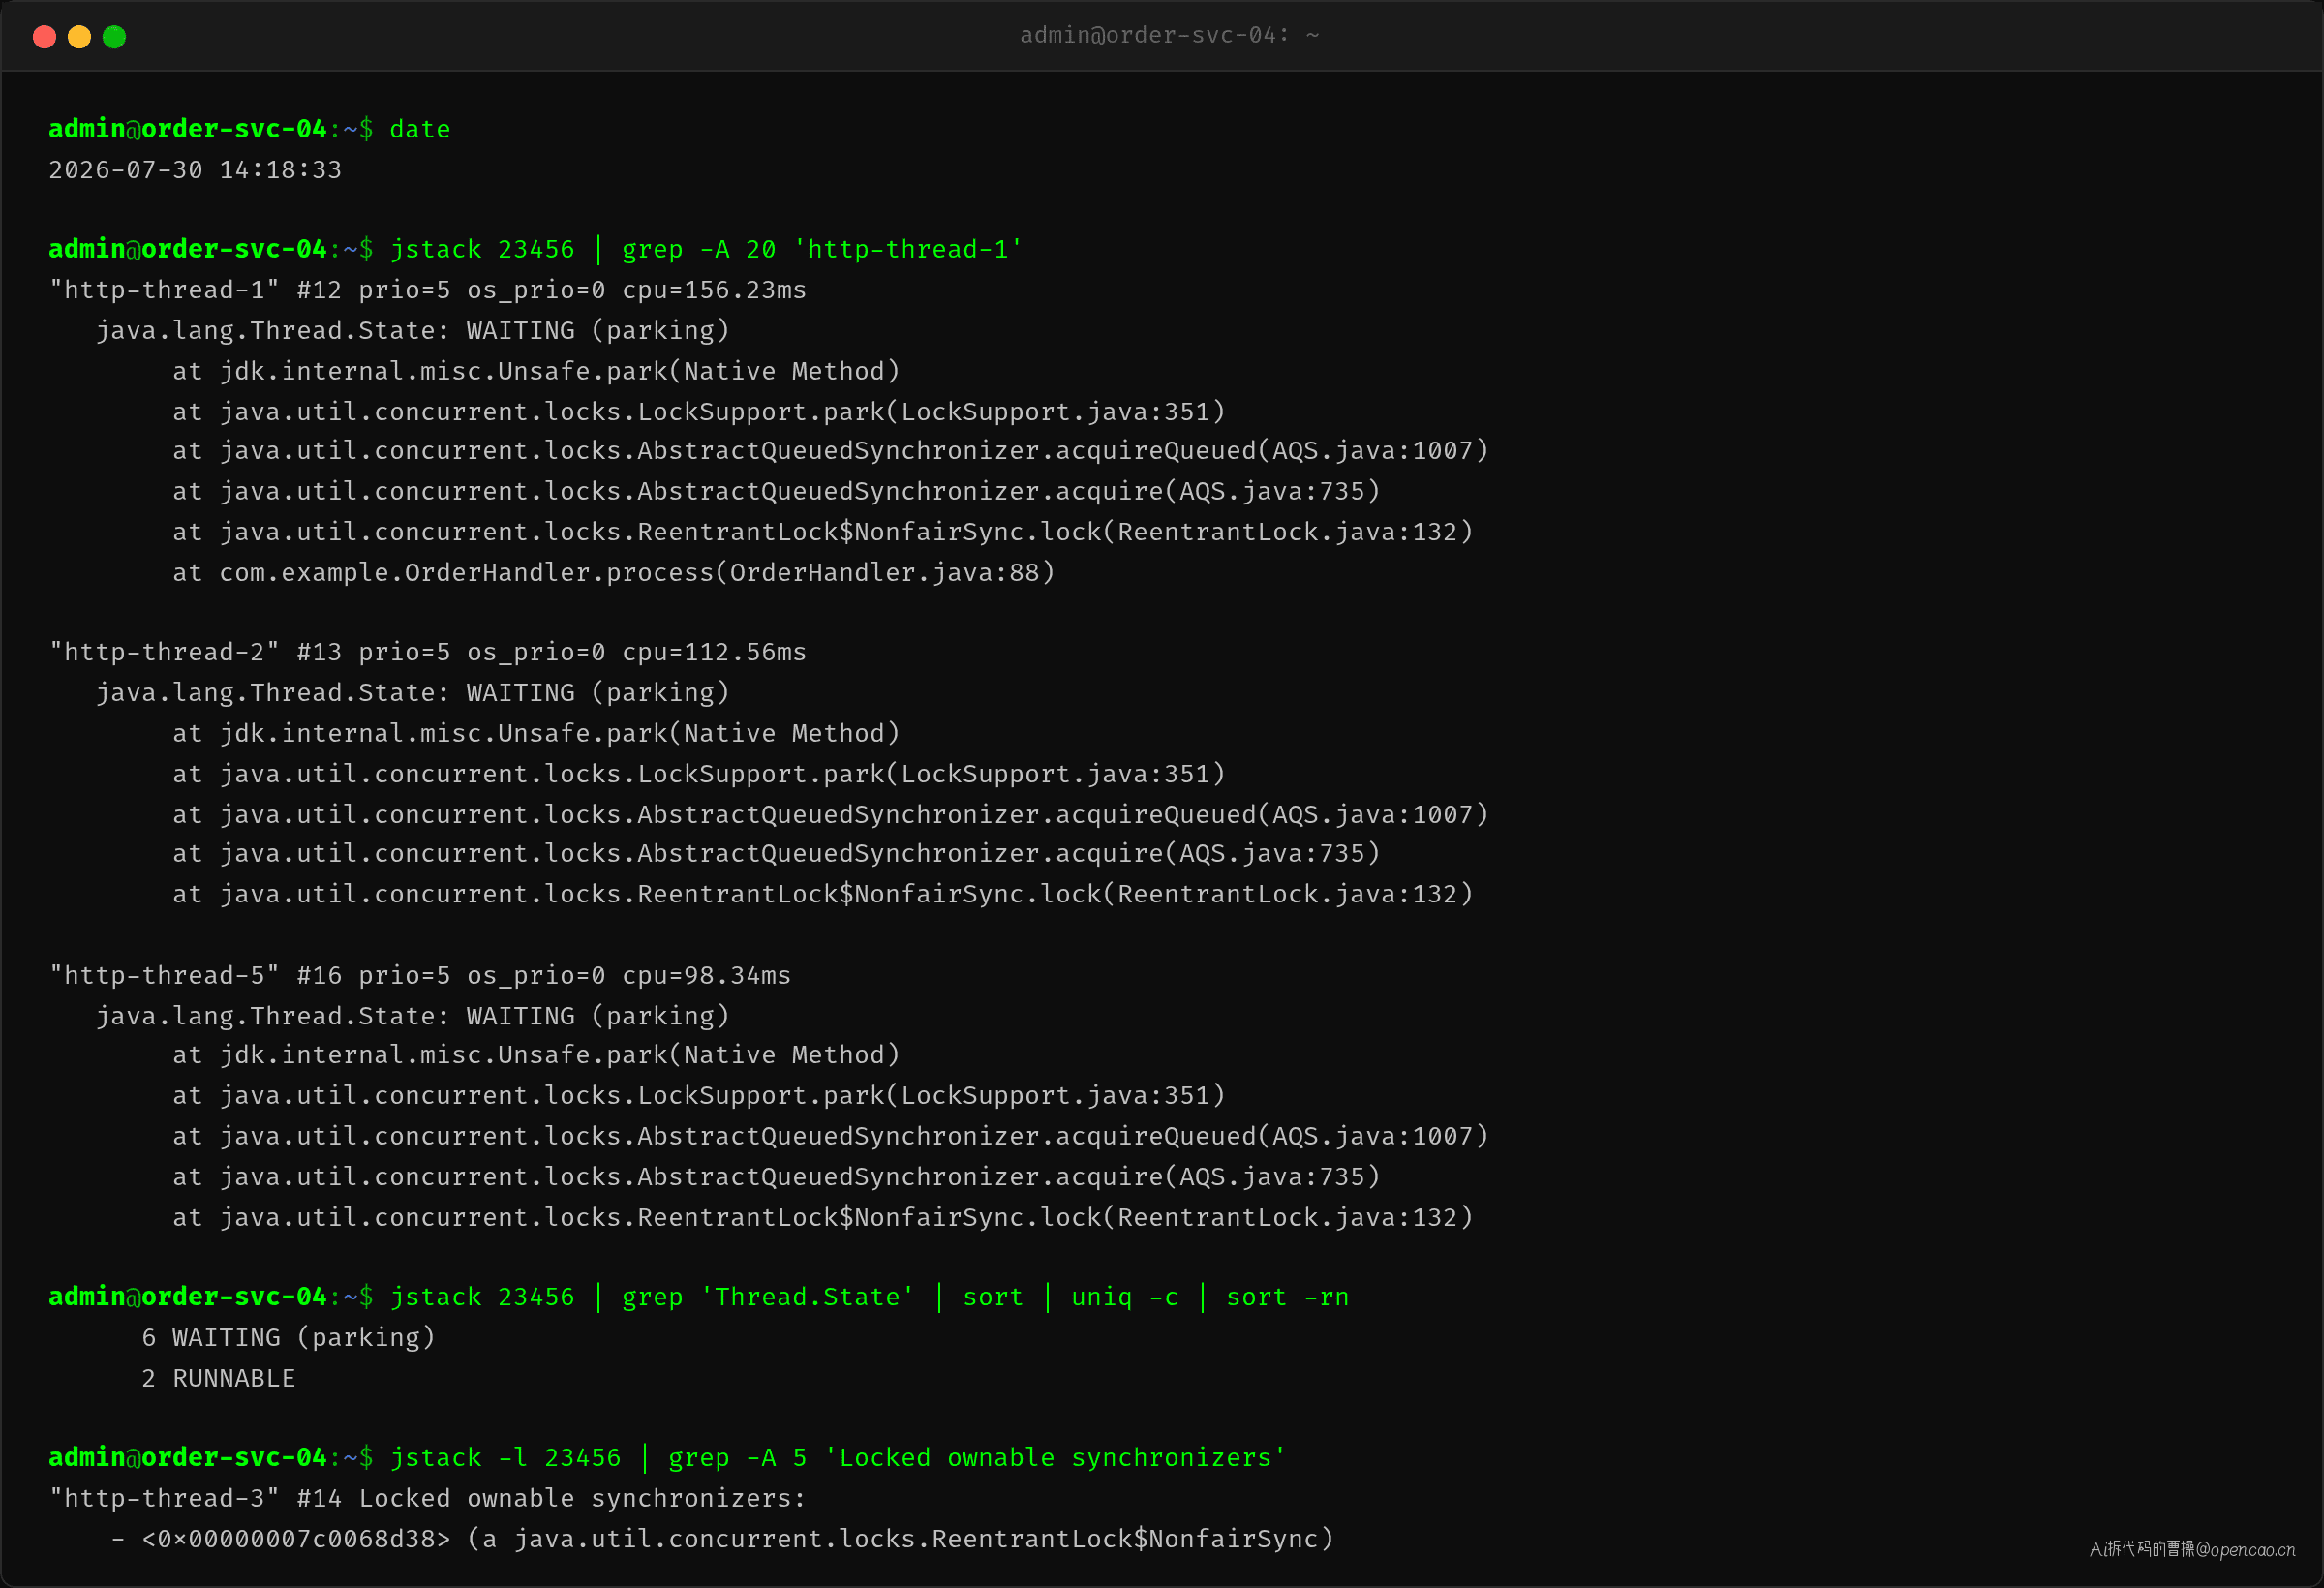The width and height of the screenshot is (2324, 1588).
Task: Select "http-thread-3" #14 Locked synchronizers line
Action: tap(428, 1499)
